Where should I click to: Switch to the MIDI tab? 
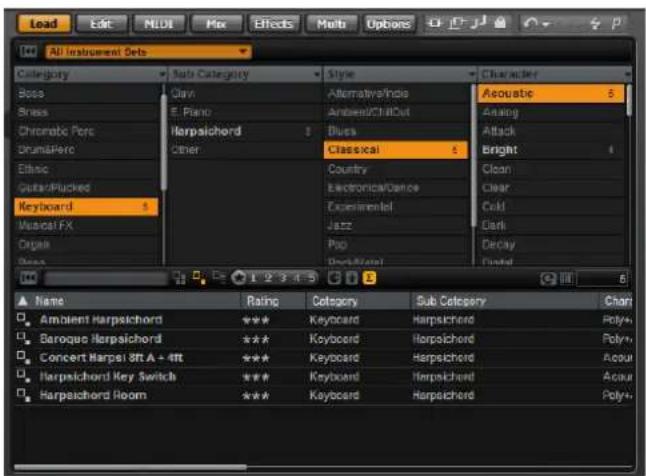[159, 23]
